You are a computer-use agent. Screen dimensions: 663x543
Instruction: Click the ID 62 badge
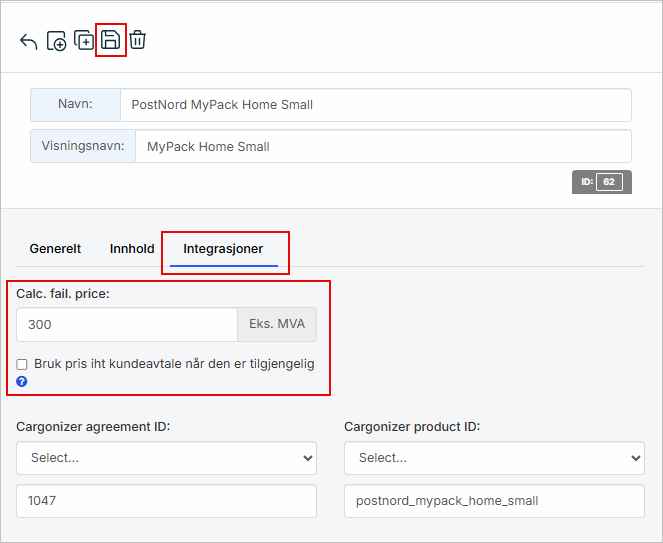coord(602,182)
